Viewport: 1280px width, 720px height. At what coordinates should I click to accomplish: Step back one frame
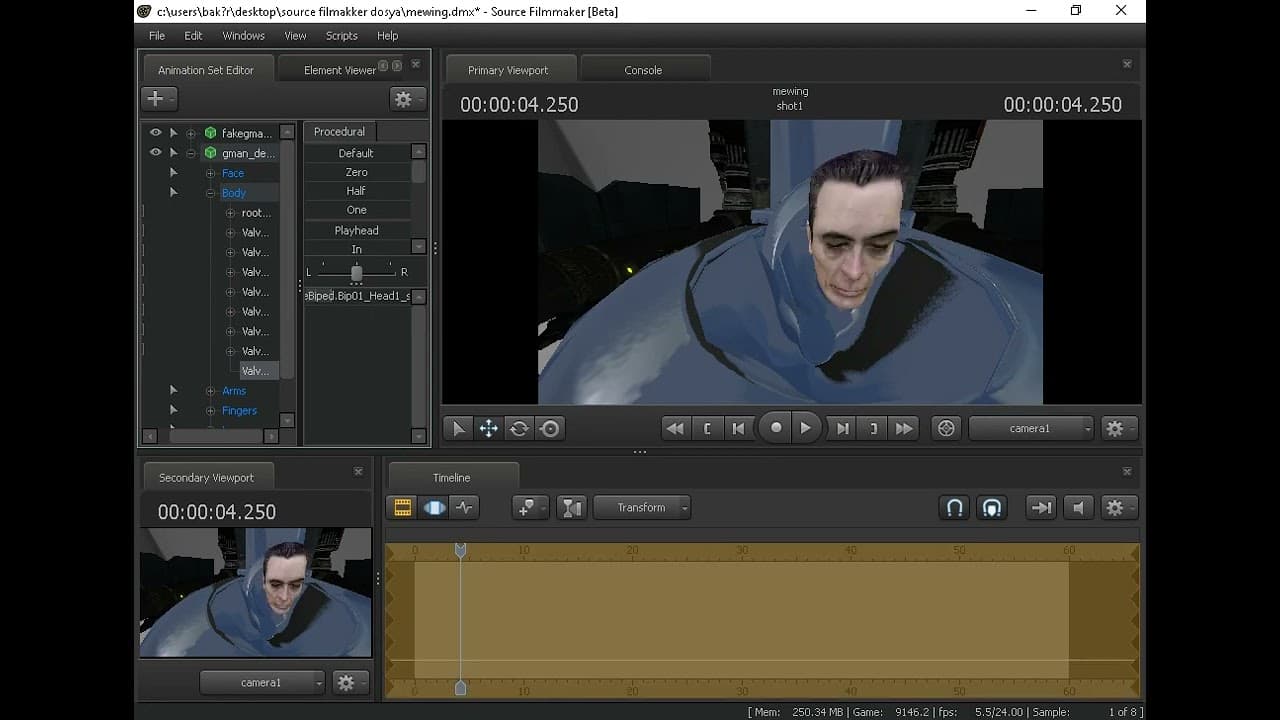(738, 428)
